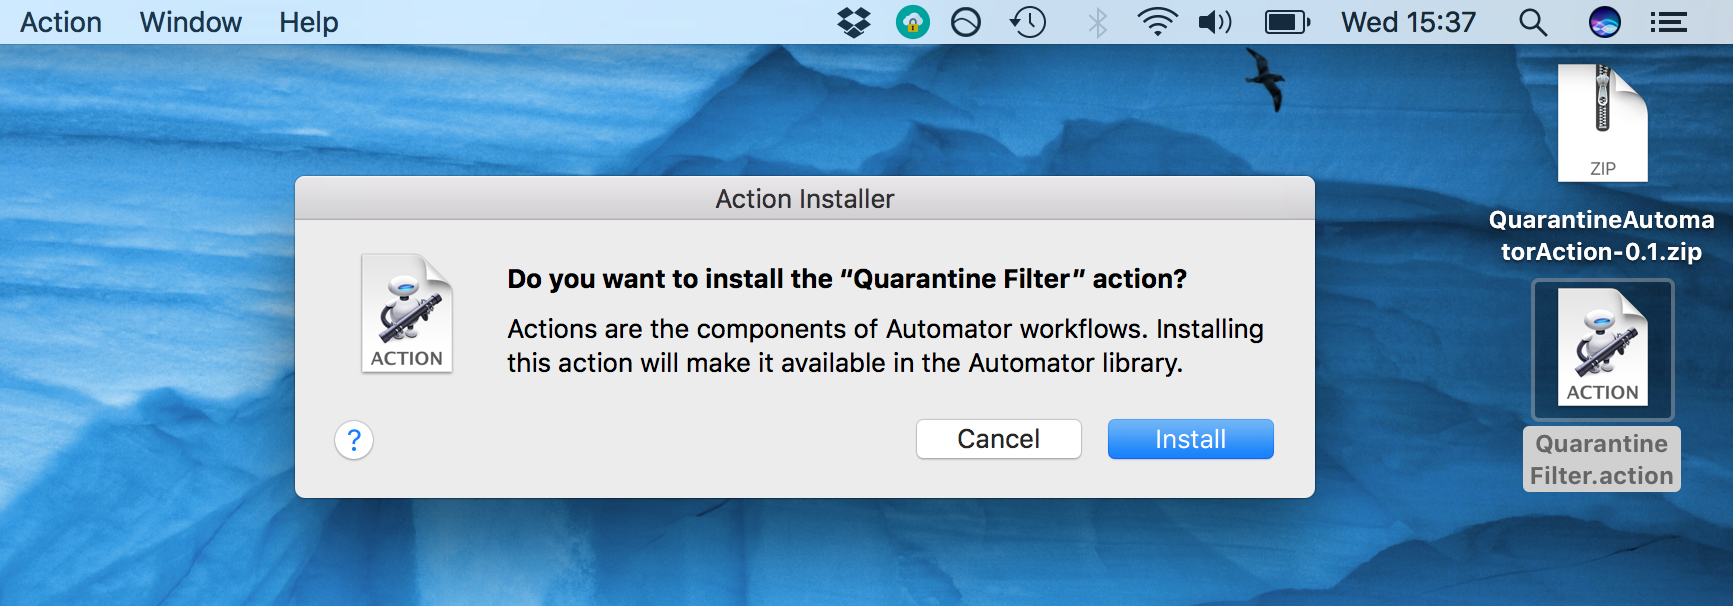Viewport: 1733px width, 606px height.
Task: Open the Action menu
Action: [x=61, y=22]
